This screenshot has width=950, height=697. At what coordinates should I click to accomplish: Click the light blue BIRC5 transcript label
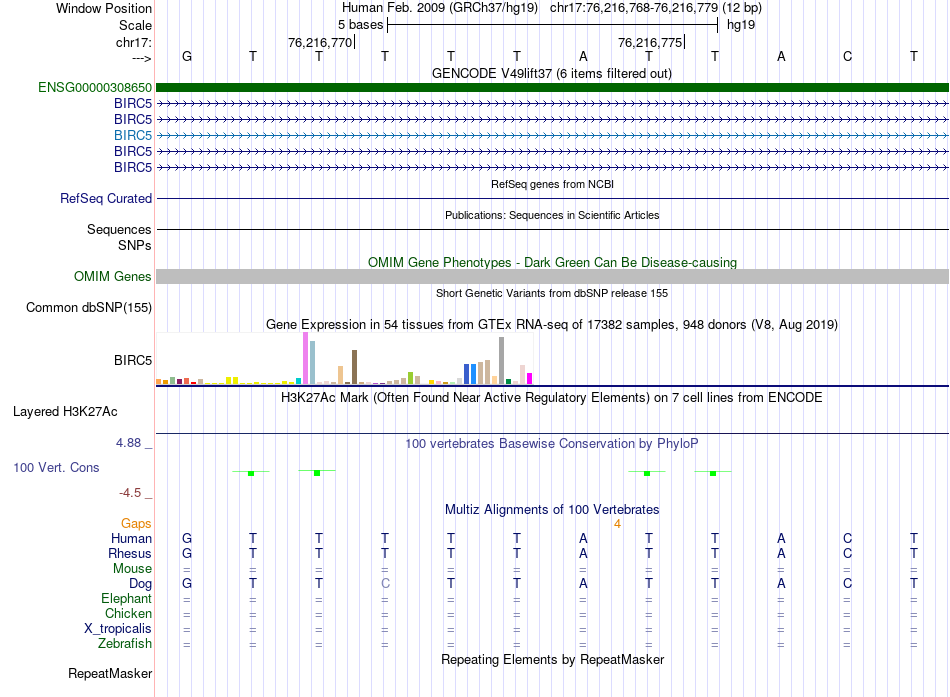pos(133,135)
